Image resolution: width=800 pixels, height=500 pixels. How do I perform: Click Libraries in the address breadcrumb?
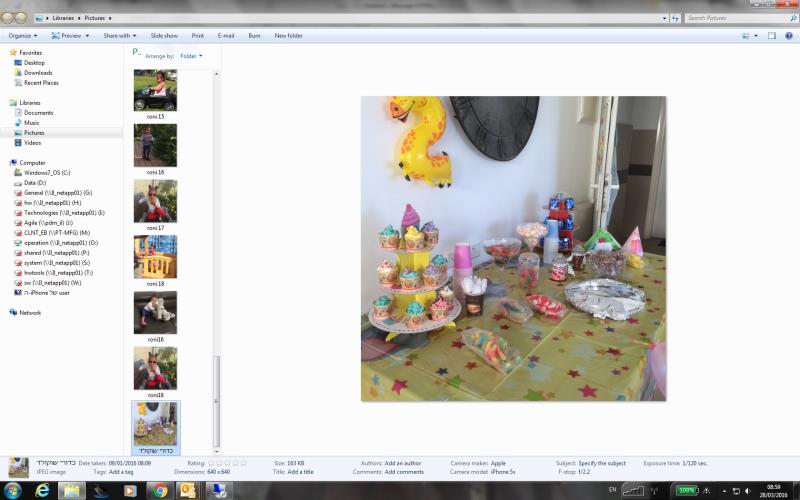coord(63,18)
